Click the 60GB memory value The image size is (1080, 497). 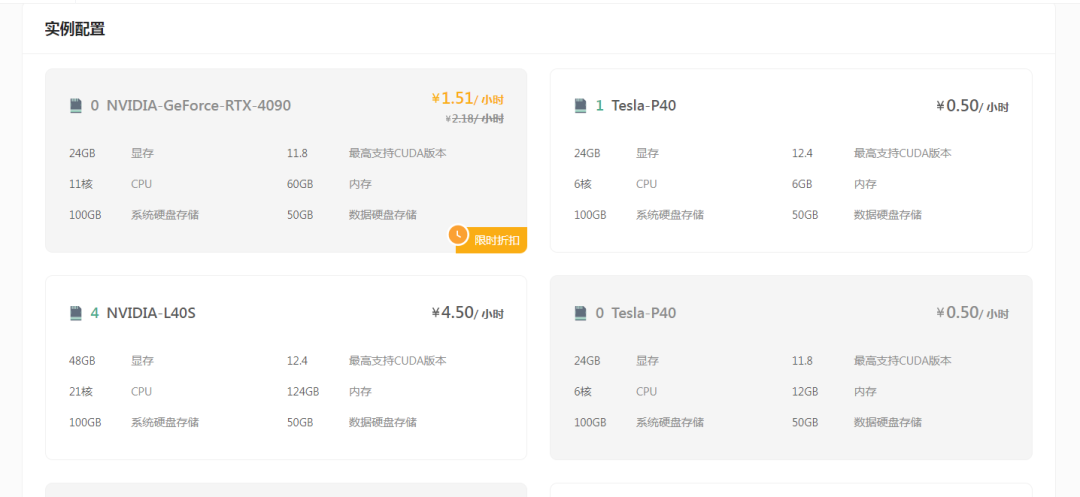tap(300, 184)
